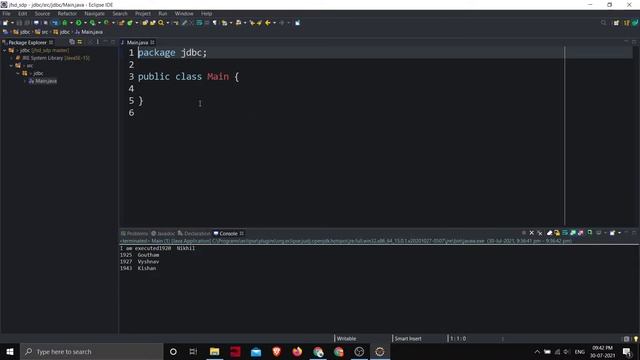Click Collapse All icon in Package Explorer
This screenshot has width=640, height=360.
72,42
